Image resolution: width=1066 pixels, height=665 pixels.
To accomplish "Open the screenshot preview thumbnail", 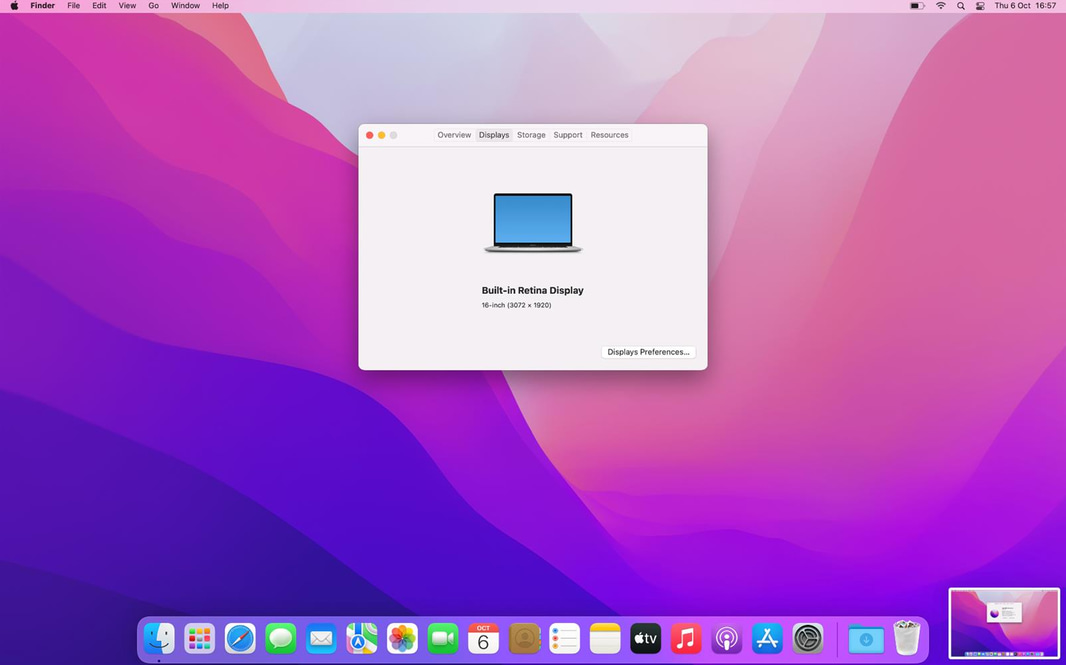I will point(1003,624).
